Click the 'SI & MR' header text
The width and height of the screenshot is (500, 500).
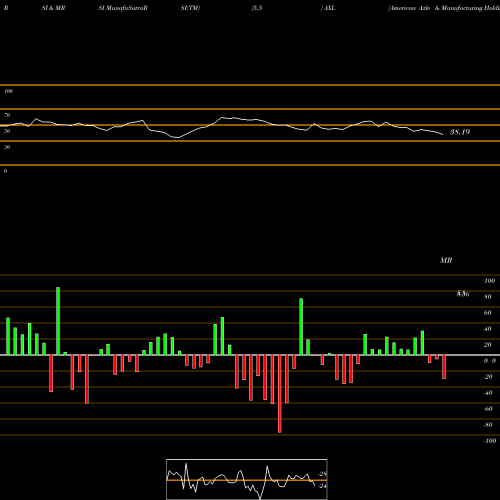[53, 8]
